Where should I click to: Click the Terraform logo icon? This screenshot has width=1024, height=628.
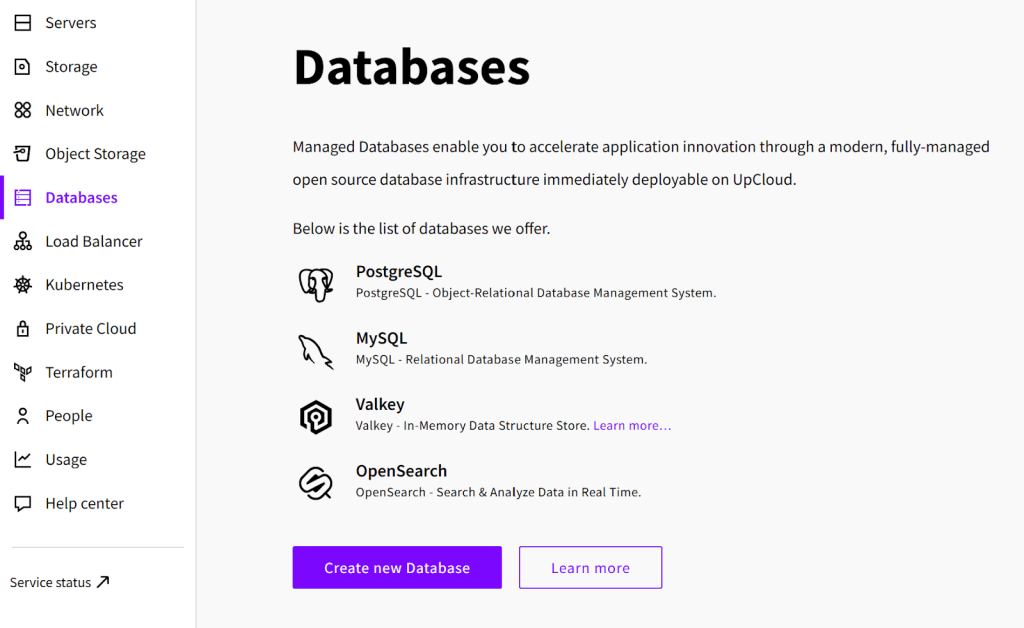(23, 372)
